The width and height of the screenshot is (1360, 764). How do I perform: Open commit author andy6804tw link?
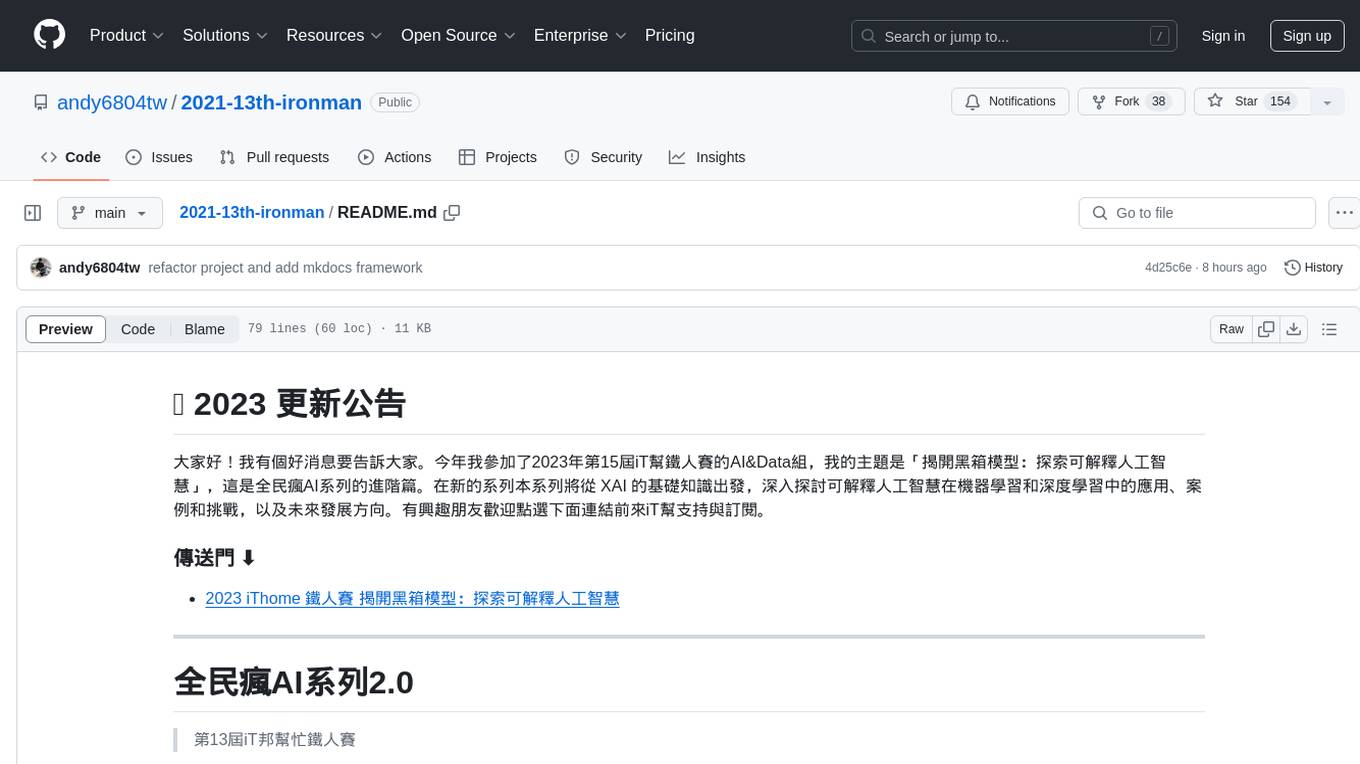[x=99, y=268]
